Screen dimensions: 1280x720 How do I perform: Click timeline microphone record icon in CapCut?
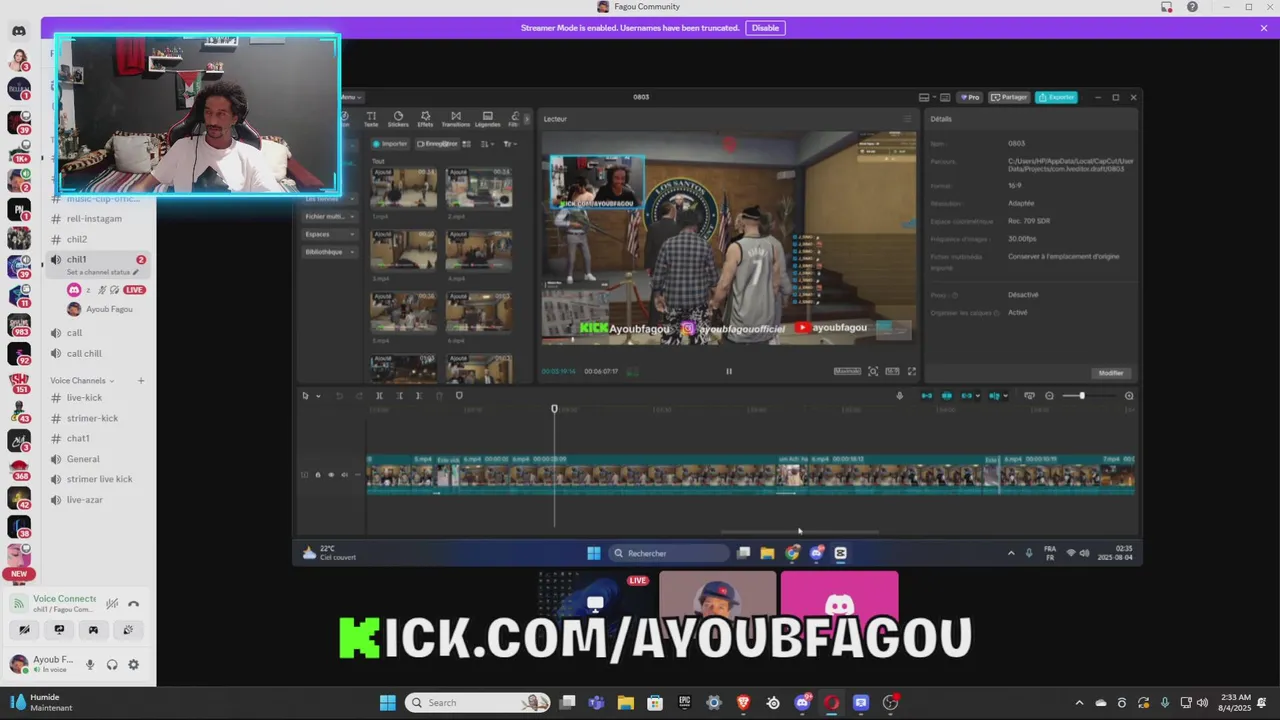tap(899, 396)
